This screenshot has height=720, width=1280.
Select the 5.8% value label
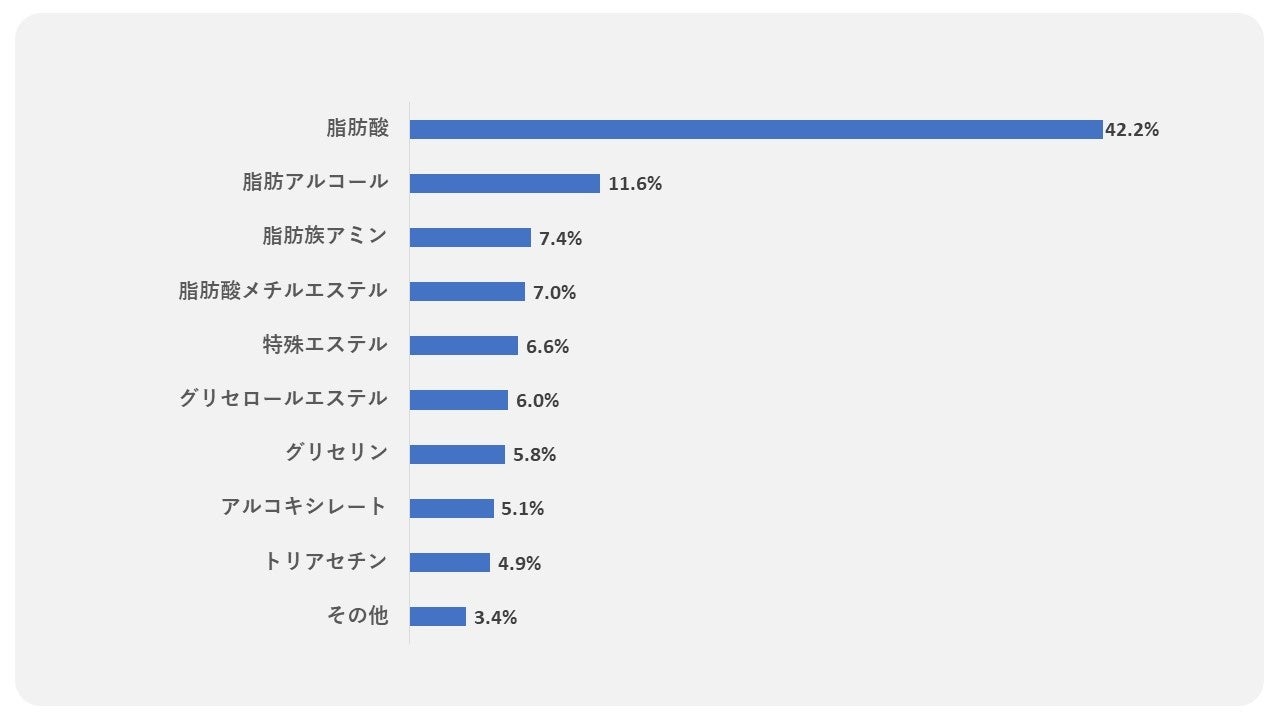(535, 454)
